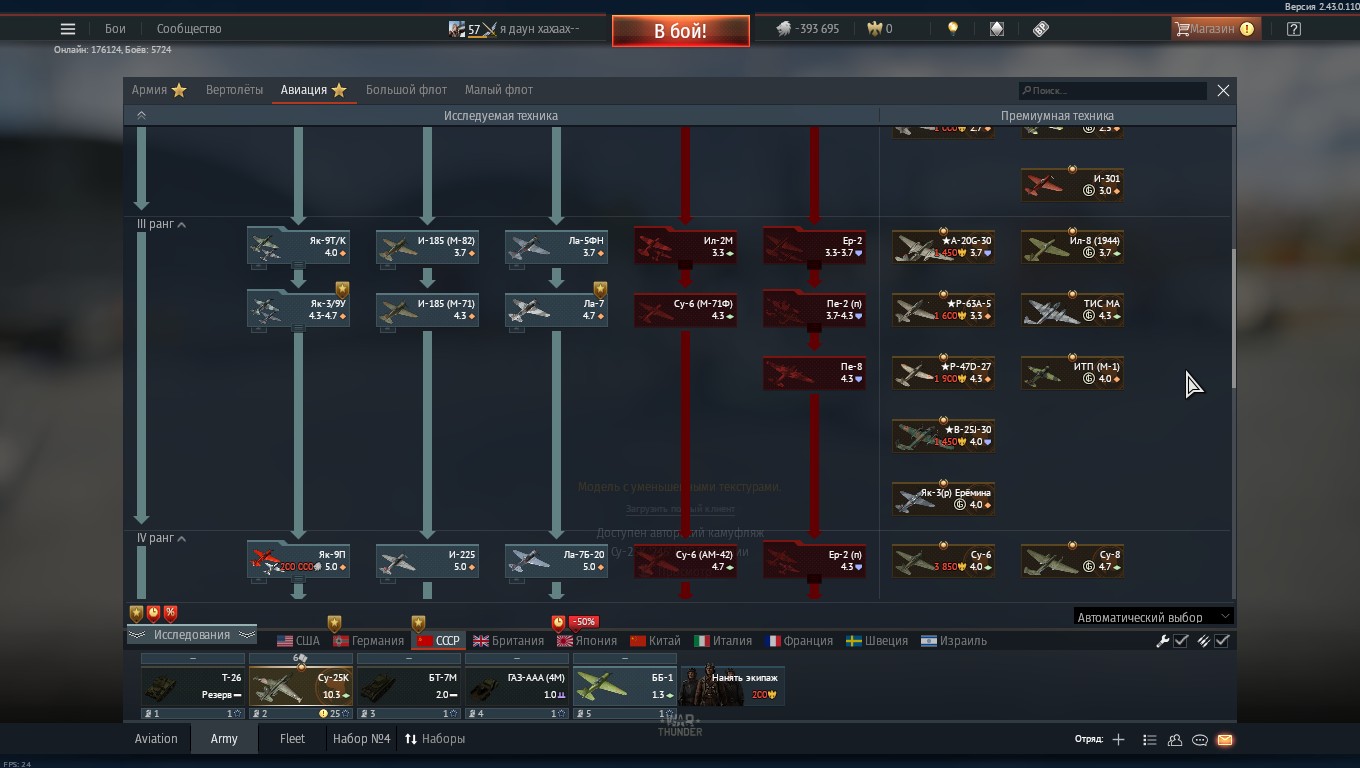The height and width of the screenshot is (768, 1360).
Task: Open the chat bubble icon
Action: pyautogui.click(x=1200, y=740)
